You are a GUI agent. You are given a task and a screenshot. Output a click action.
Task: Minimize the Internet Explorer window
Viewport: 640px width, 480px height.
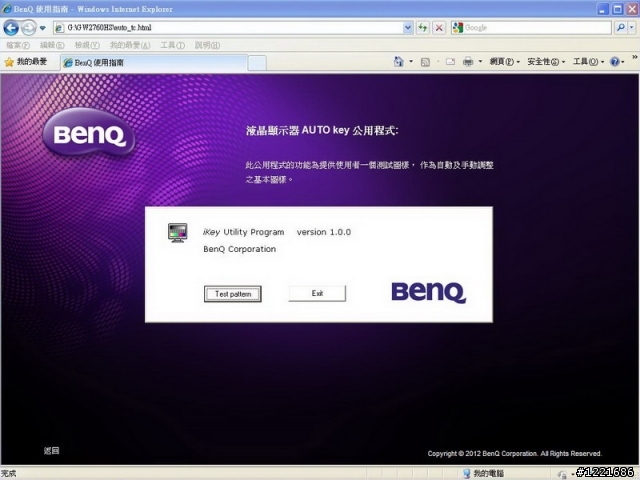tap(603, 9)
